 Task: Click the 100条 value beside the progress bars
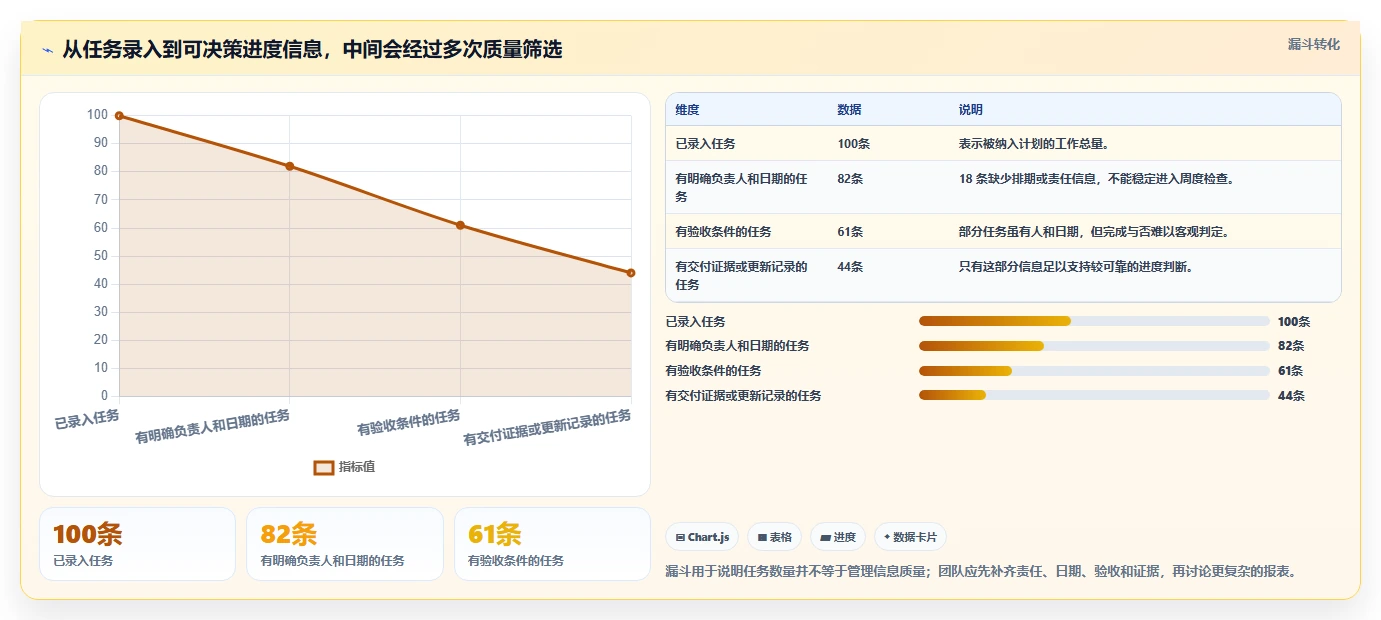tap(1294, 322)
